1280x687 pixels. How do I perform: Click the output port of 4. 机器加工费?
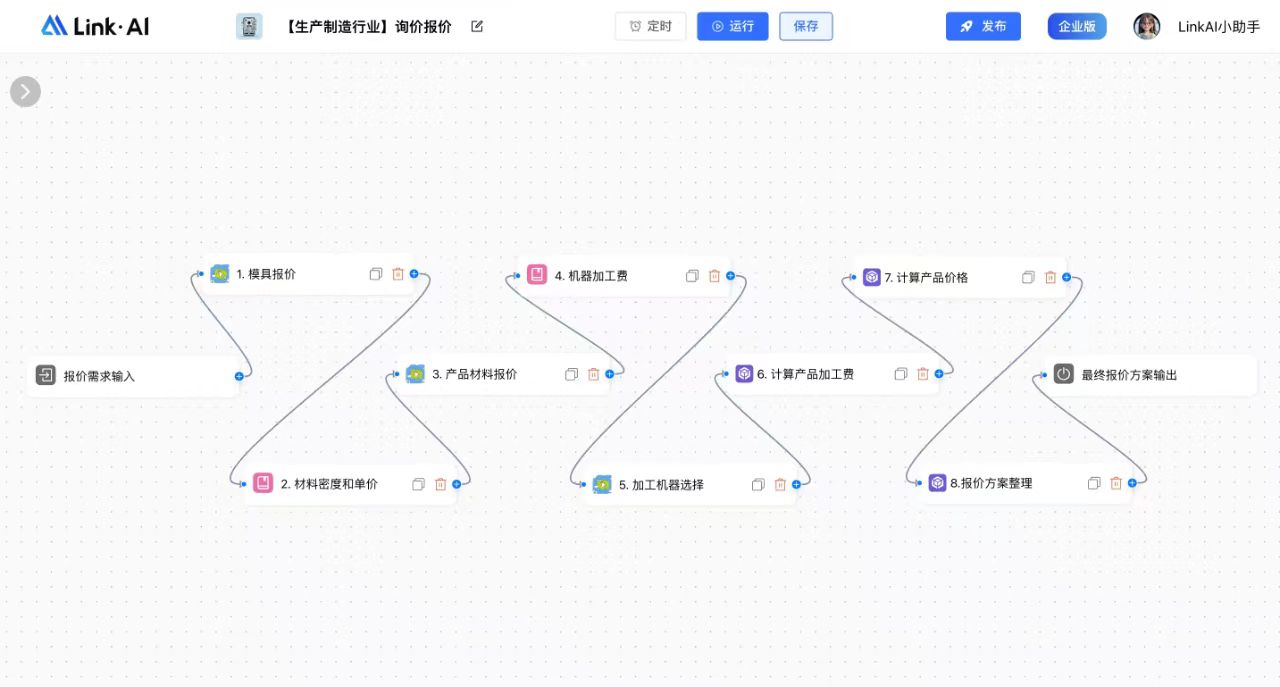tap(730, 275)
